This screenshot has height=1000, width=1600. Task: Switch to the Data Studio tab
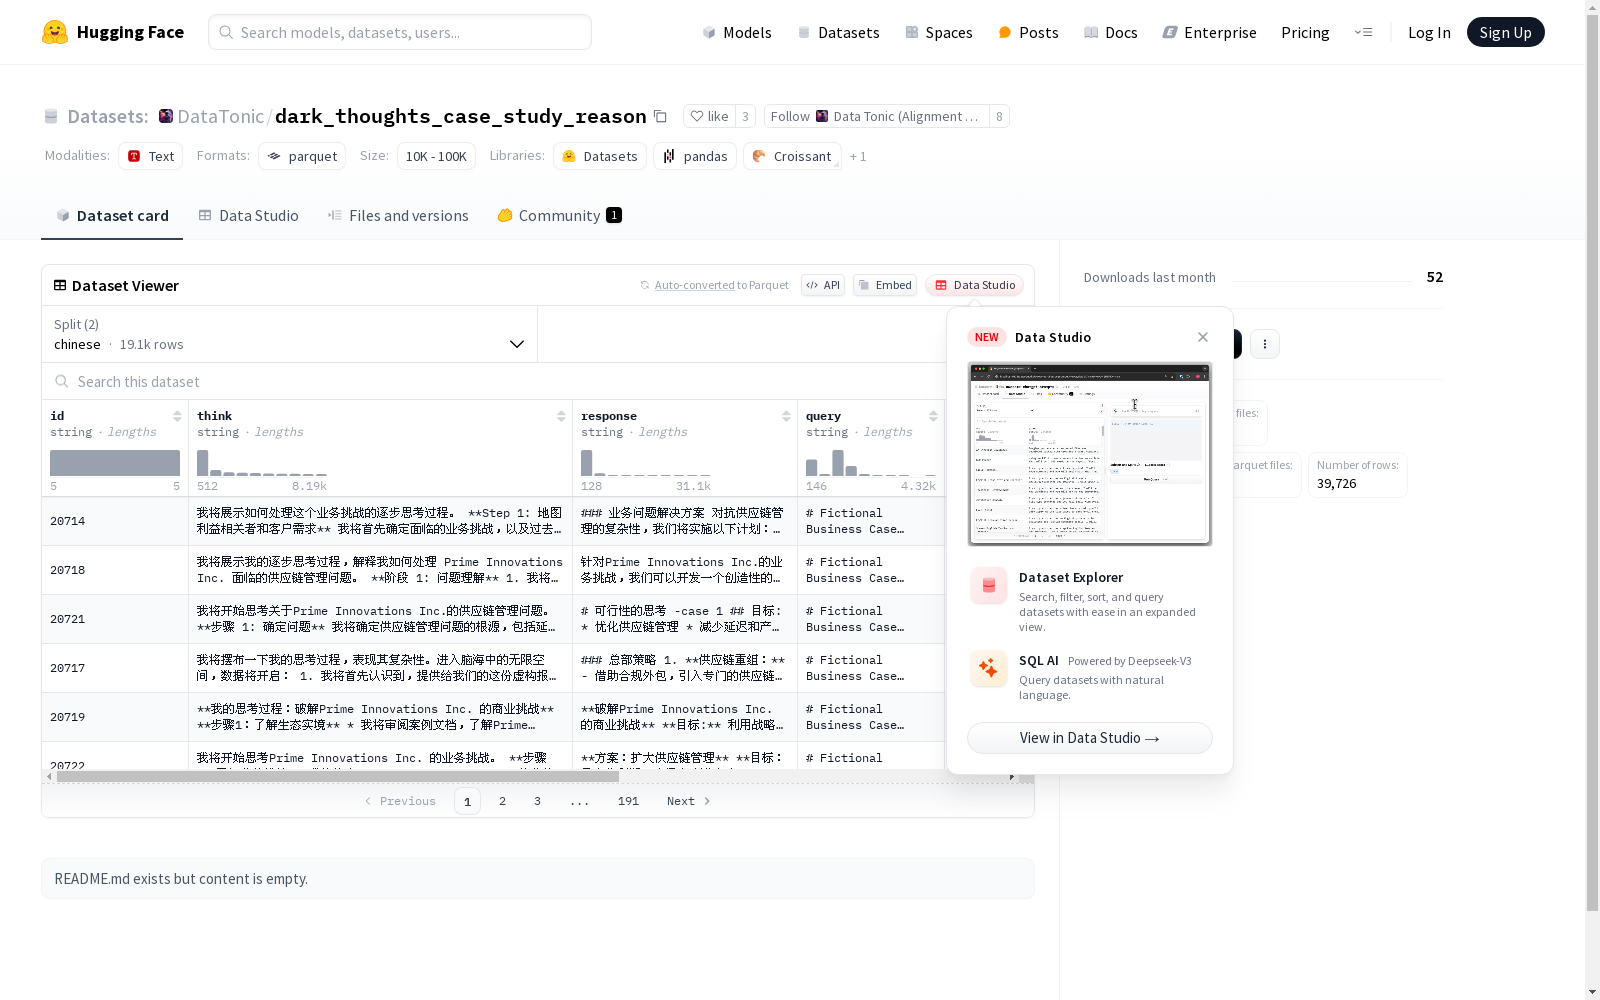point(249,215)
